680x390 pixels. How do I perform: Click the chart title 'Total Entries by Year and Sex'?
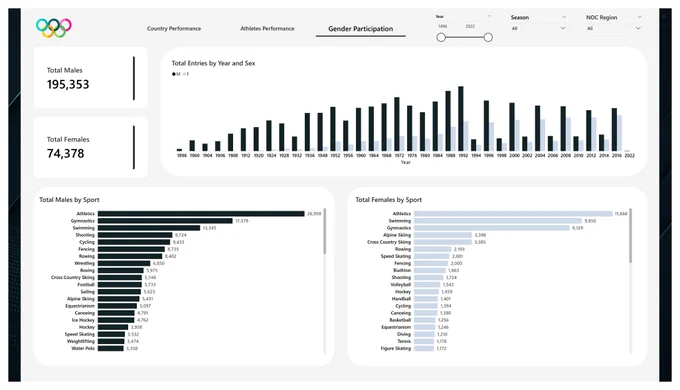[x=213, y=63]
